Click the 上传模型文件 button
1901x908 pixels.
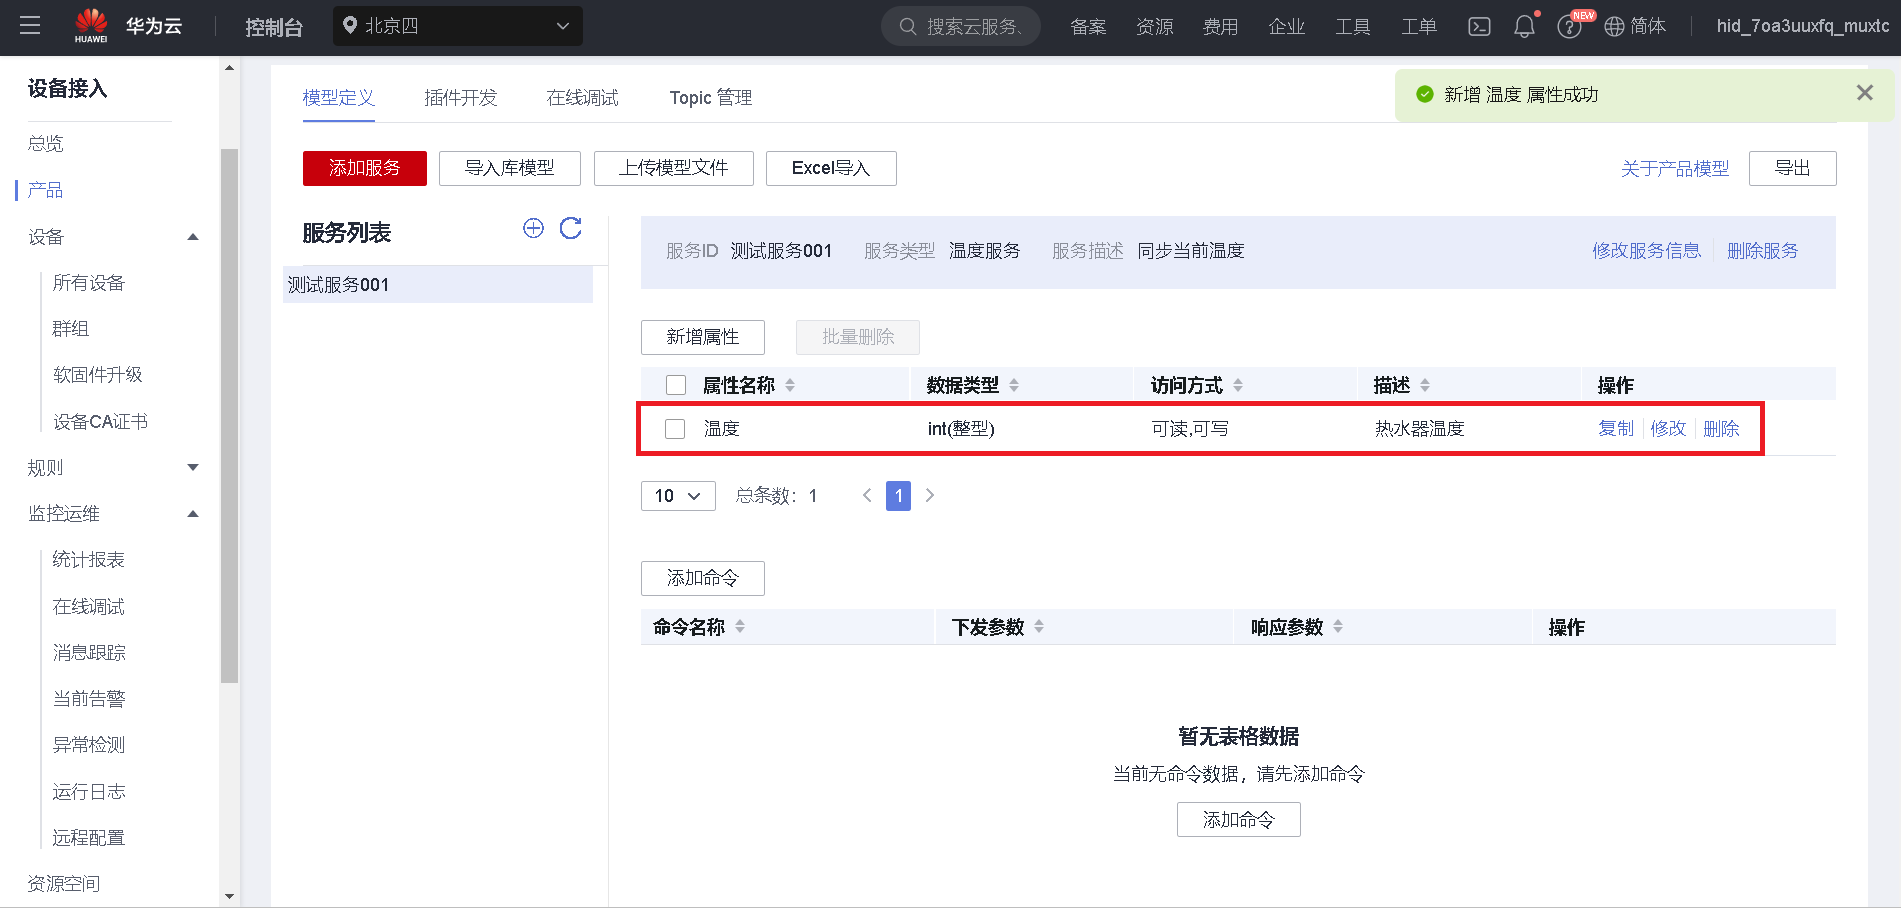(674, 168)
